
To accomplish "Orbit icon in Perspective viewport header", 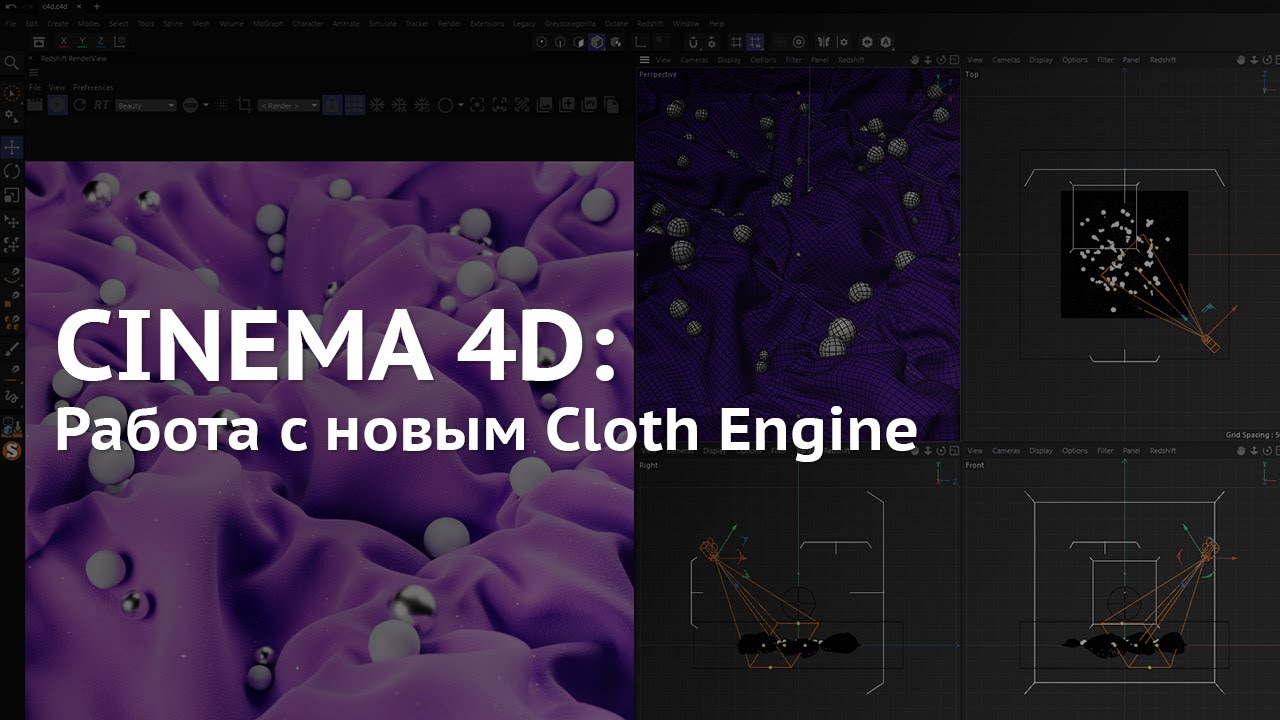I will [x=941, y=60].
